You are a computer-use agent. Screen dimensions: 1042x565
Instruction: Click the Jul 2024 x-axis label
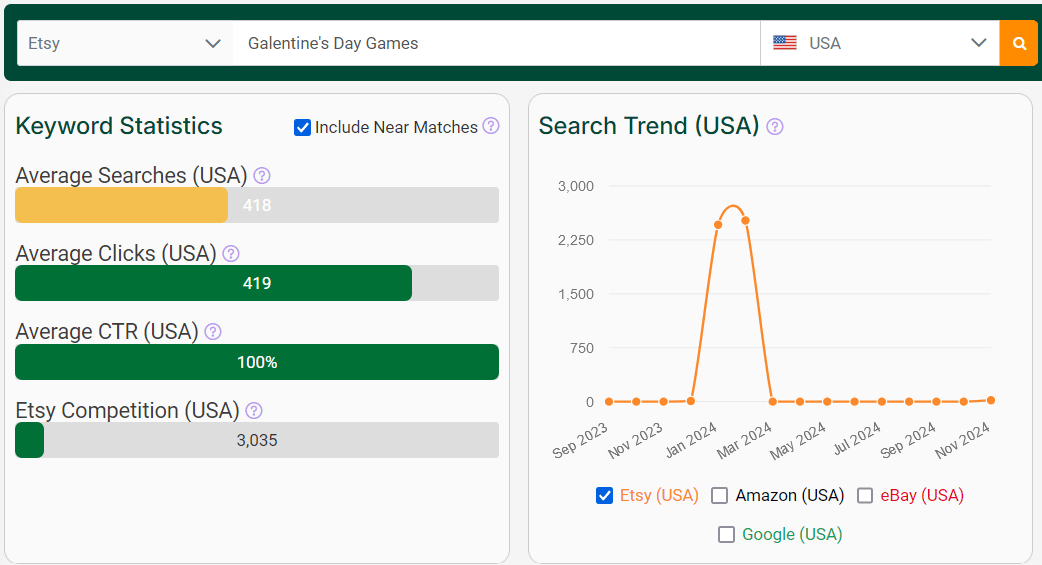tap(857, 439)
